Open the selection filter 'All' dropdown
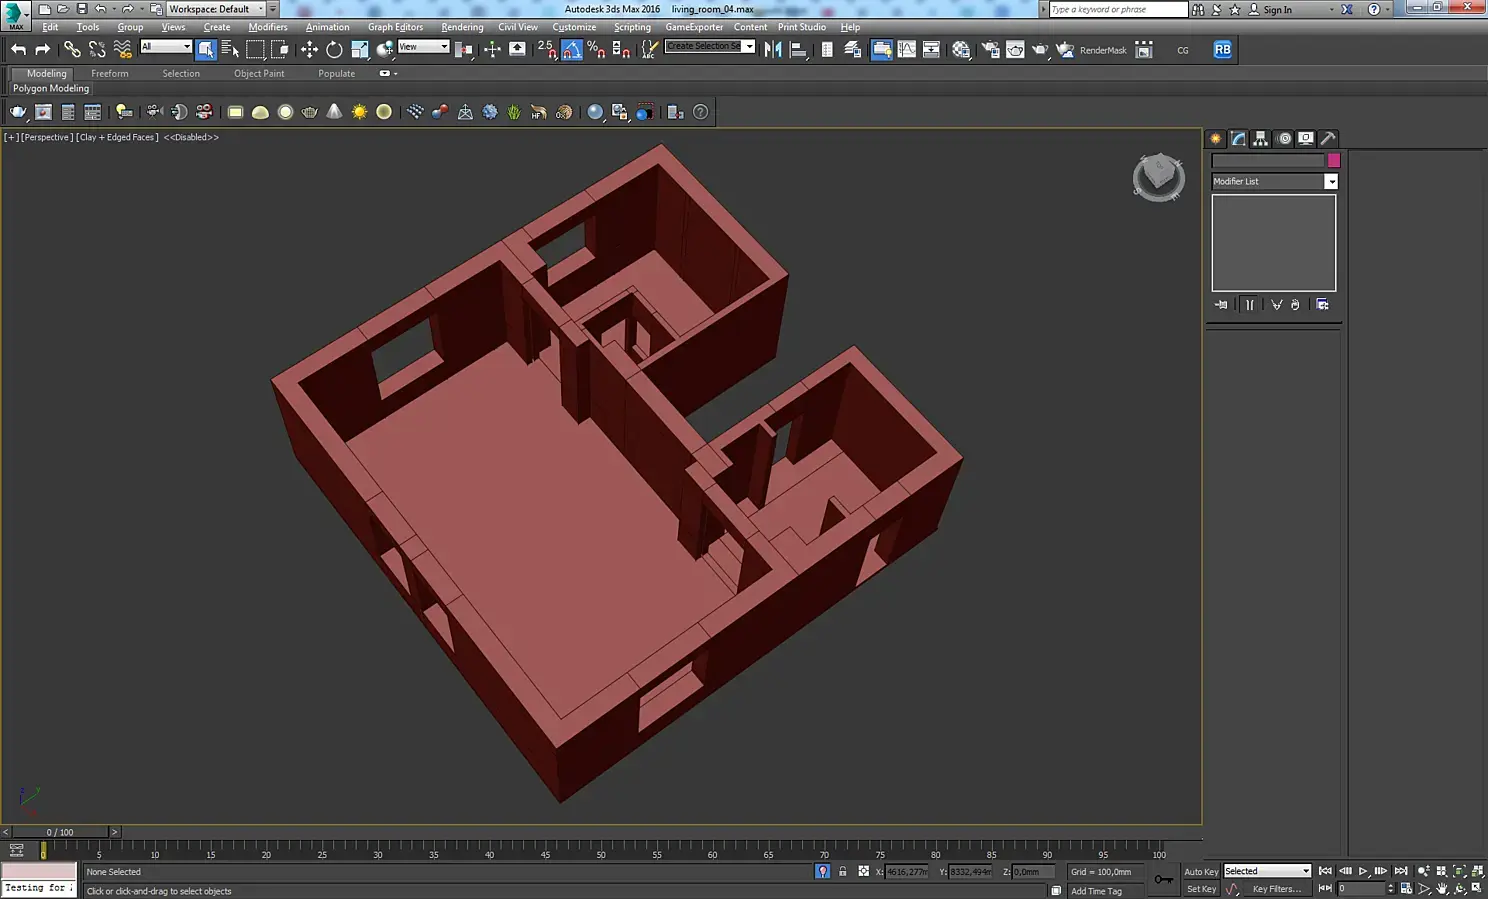 click(x=165, y=47)
